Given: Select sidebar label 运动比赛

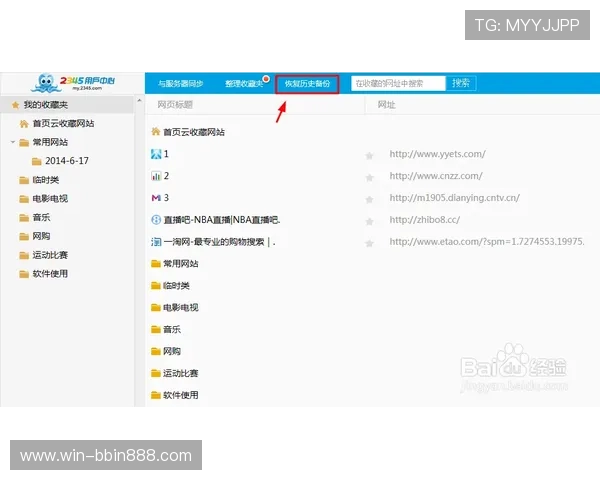Looking at the screenshot, I should 50,255.
